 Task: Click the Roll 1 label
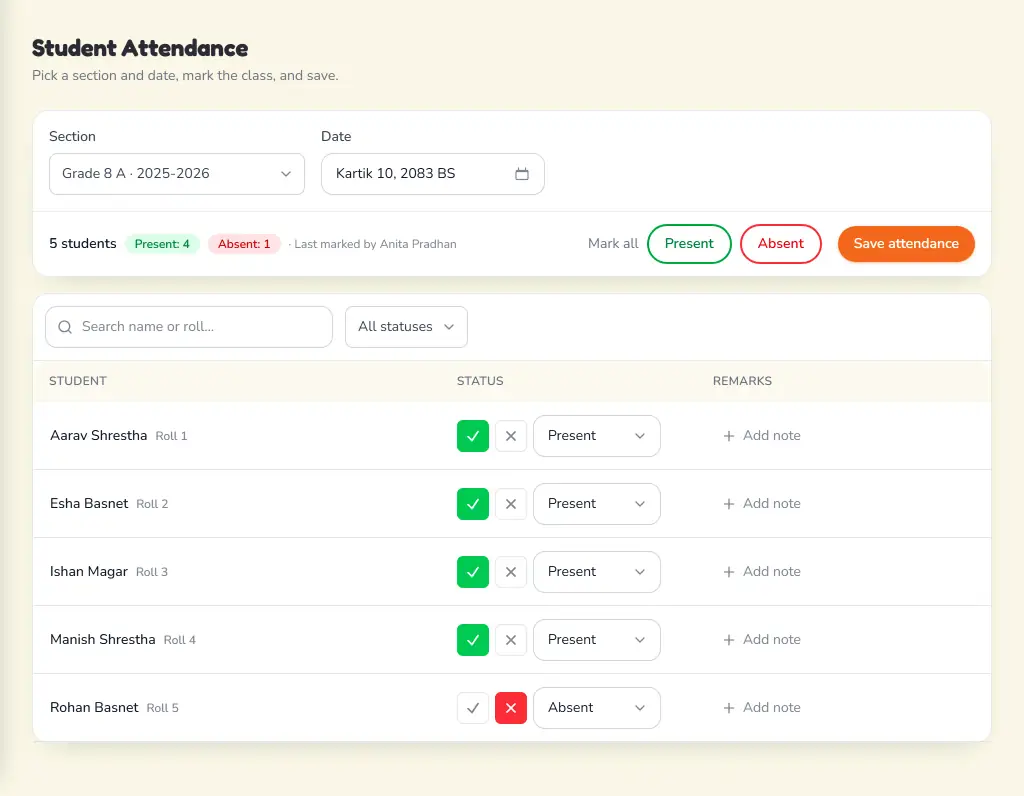(171, 436)
